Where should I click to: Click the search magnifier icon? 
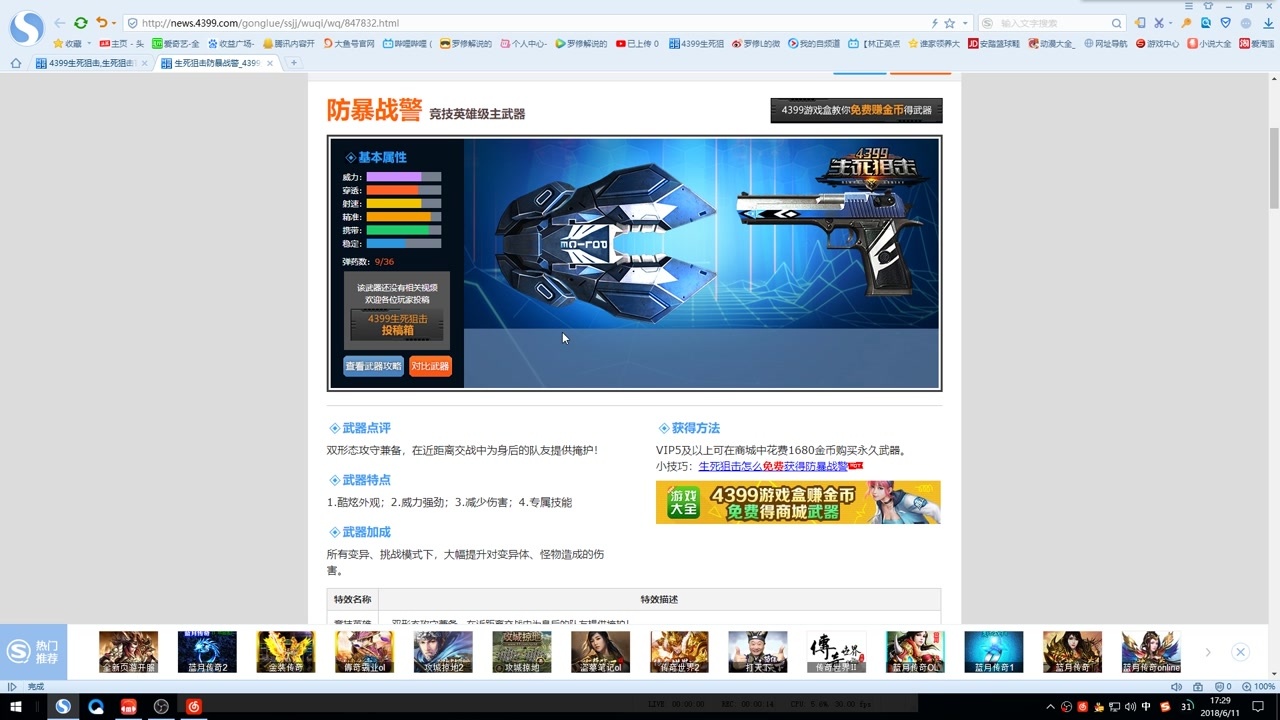point(1117,23)
